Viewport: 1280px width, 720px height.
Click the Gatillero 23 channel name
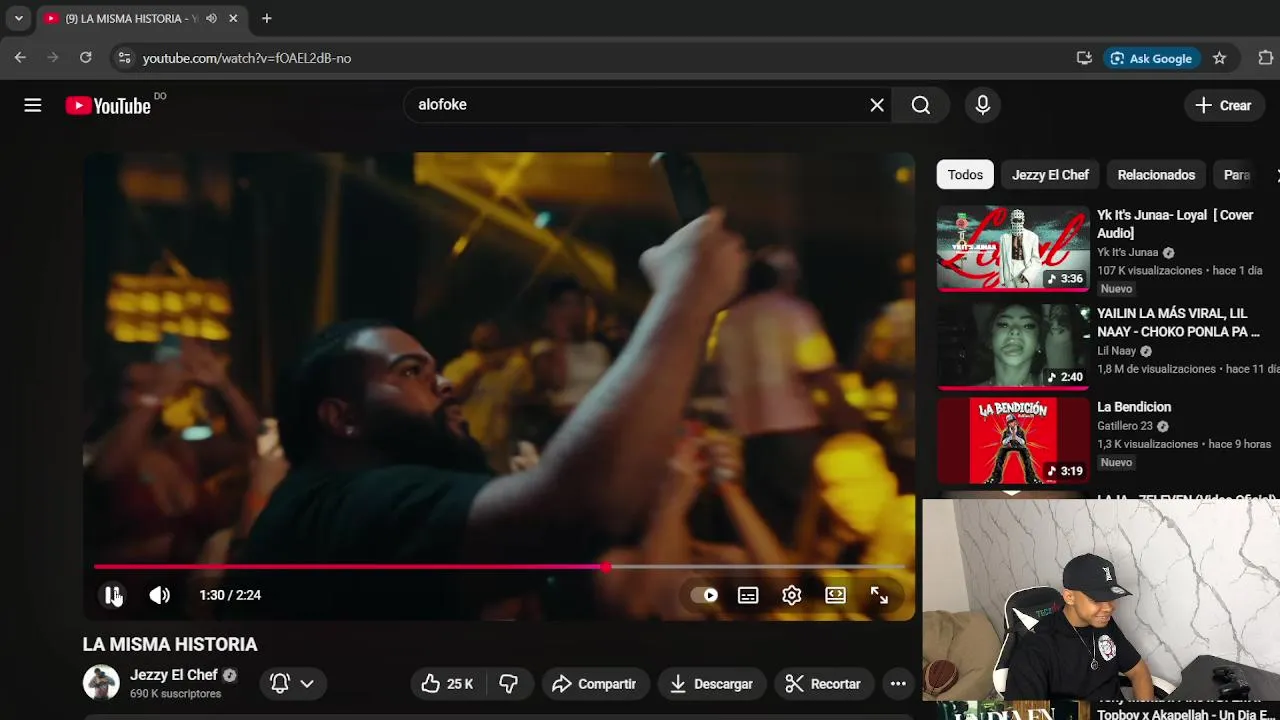(x=1125, y=426)
